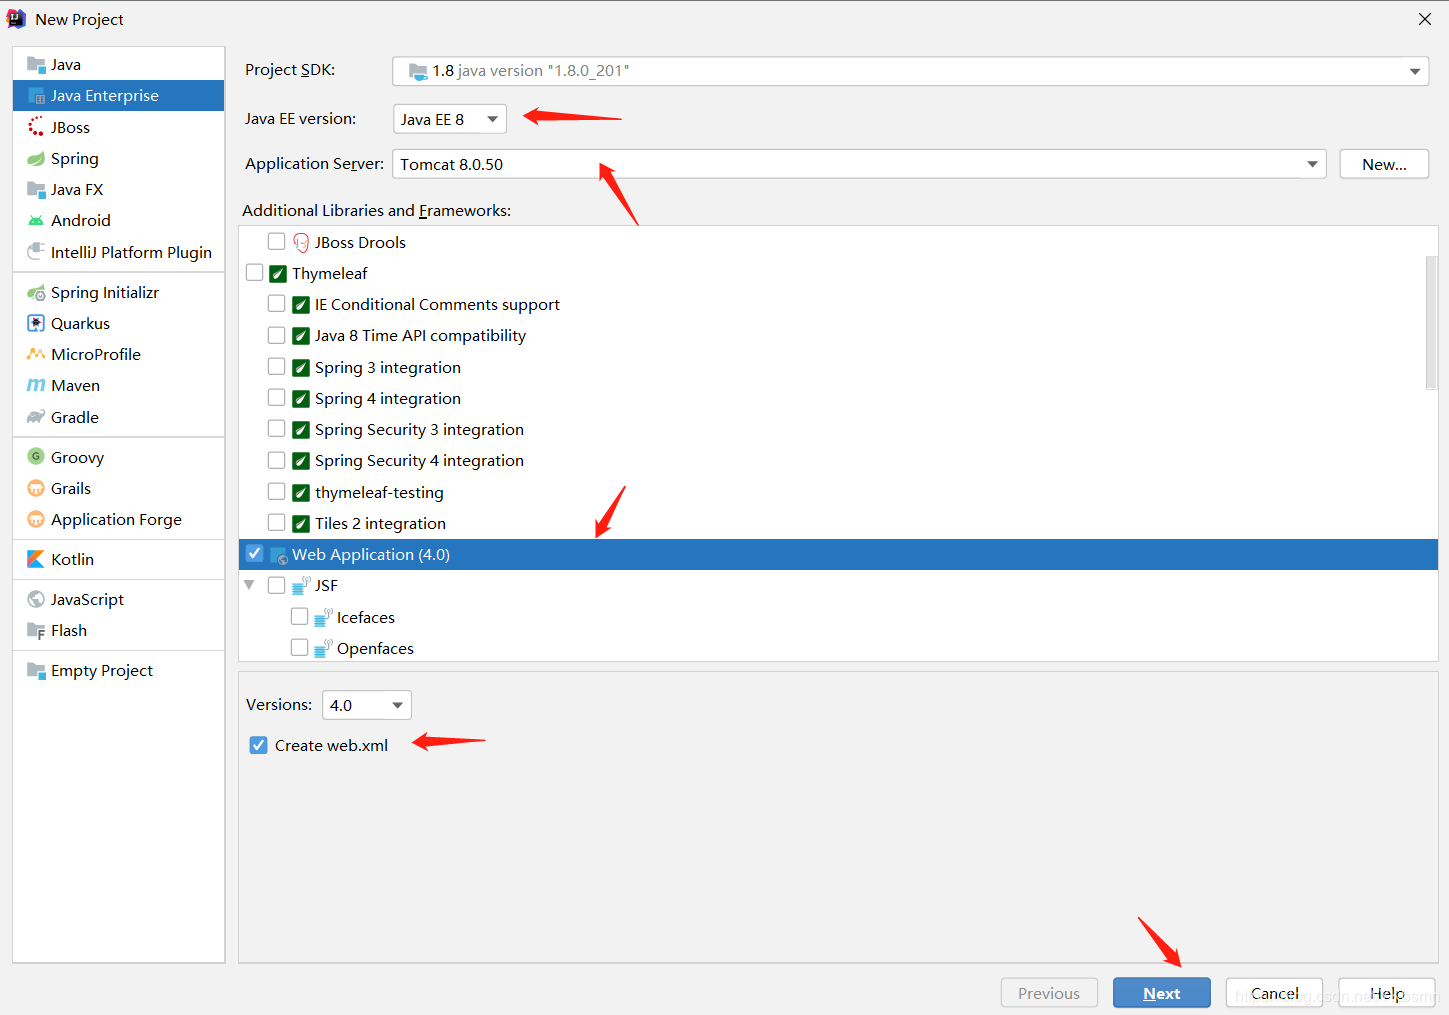Enable the JSF checkbox
Viewport: 1449px width, 1015px height.
pyautogui.click(x=277, y=585)
